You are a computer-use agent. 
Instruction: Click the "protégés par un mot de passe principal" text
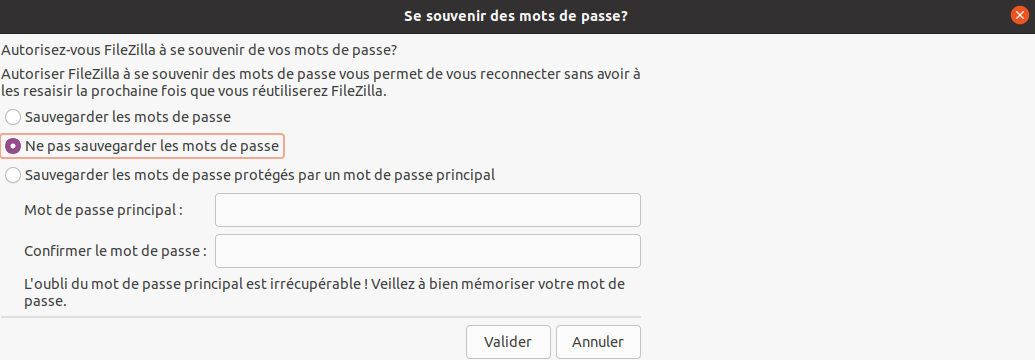pyautogui.click(x=362, y=176)
